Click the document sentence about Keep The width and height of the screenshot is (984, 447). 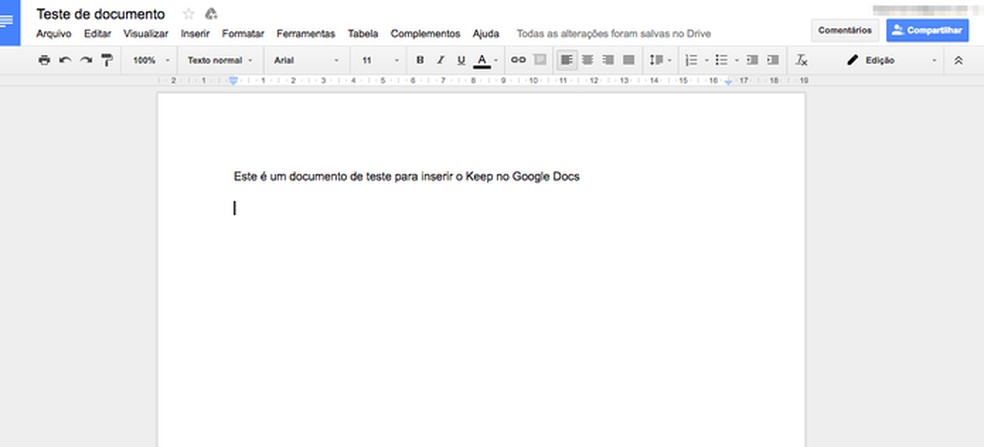point(407,177)
